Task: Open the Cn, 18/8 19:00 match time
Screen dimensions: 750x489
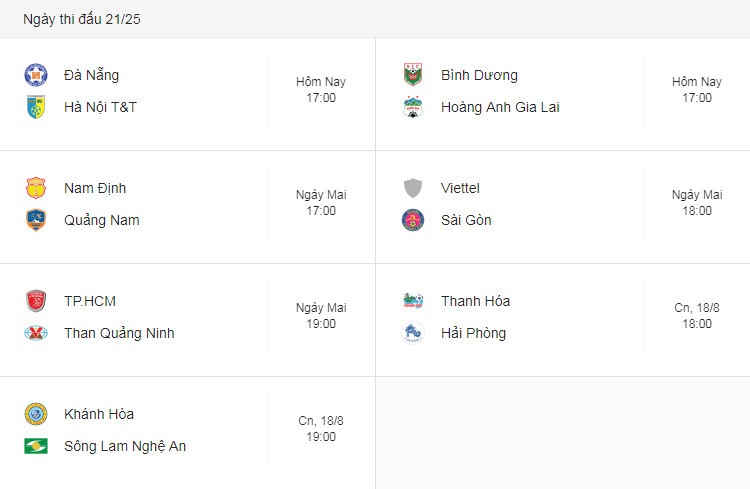Action: click(x=321, y=428)
